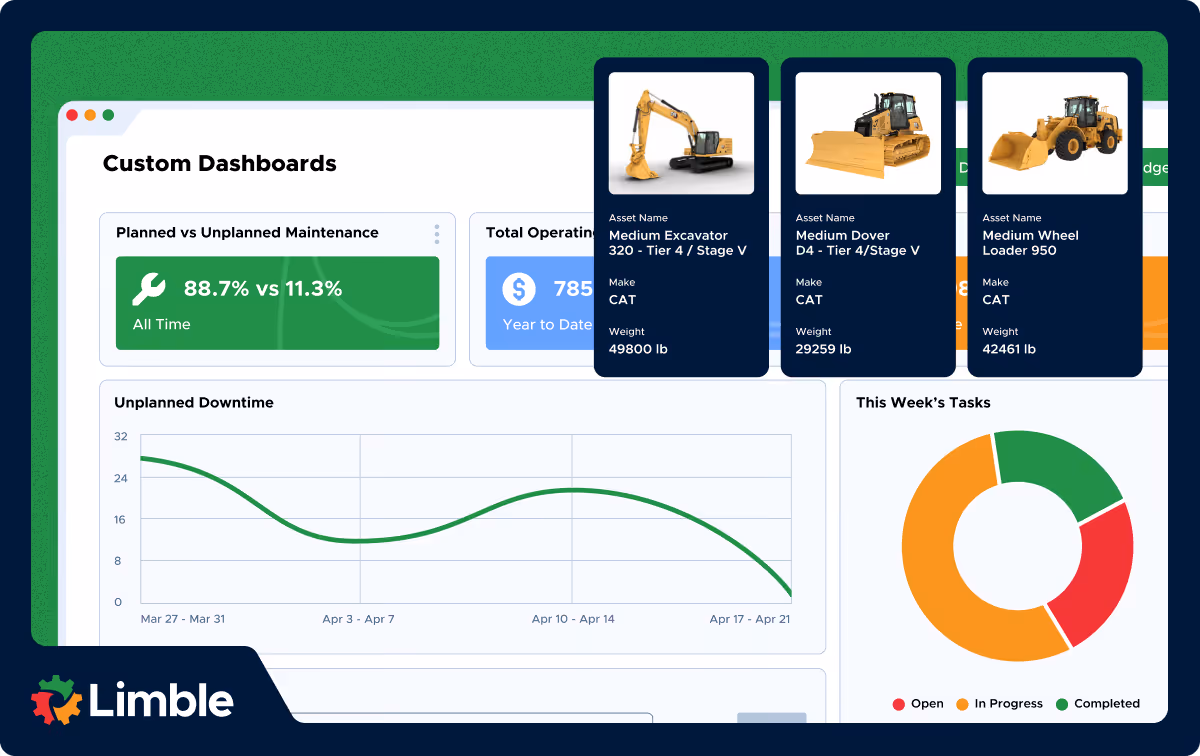Viewport: 1200px width, 756px height.
Task: Click the green segment of the tasks donut chart
Action: (x=1058, y=465)
